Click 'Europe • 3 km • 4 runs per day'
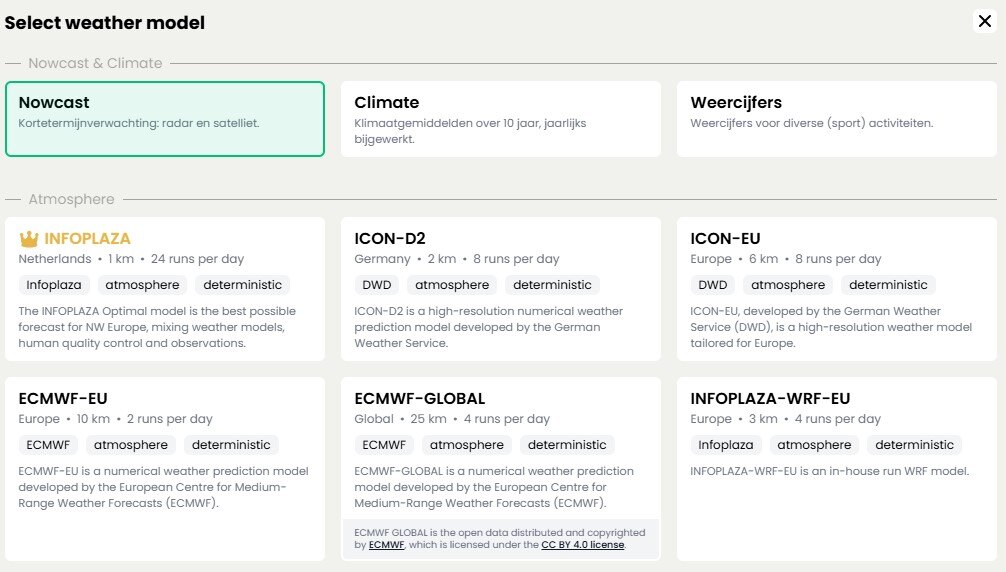 click(785, 419)
